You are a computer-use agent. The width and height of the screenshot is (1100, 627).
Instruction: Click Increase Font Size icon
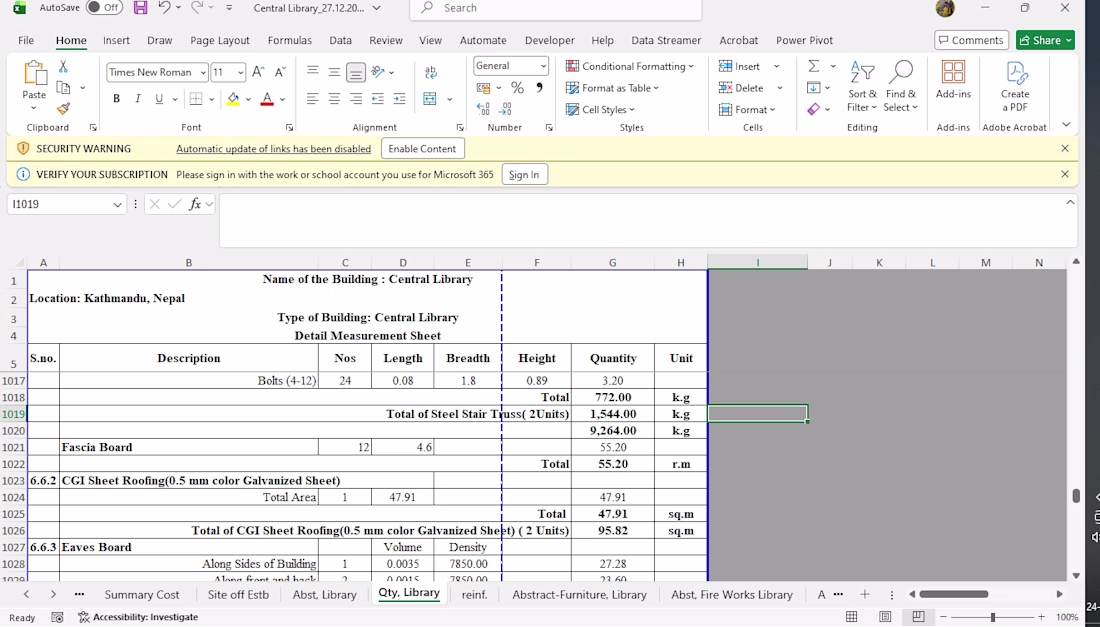coord(258,72)
